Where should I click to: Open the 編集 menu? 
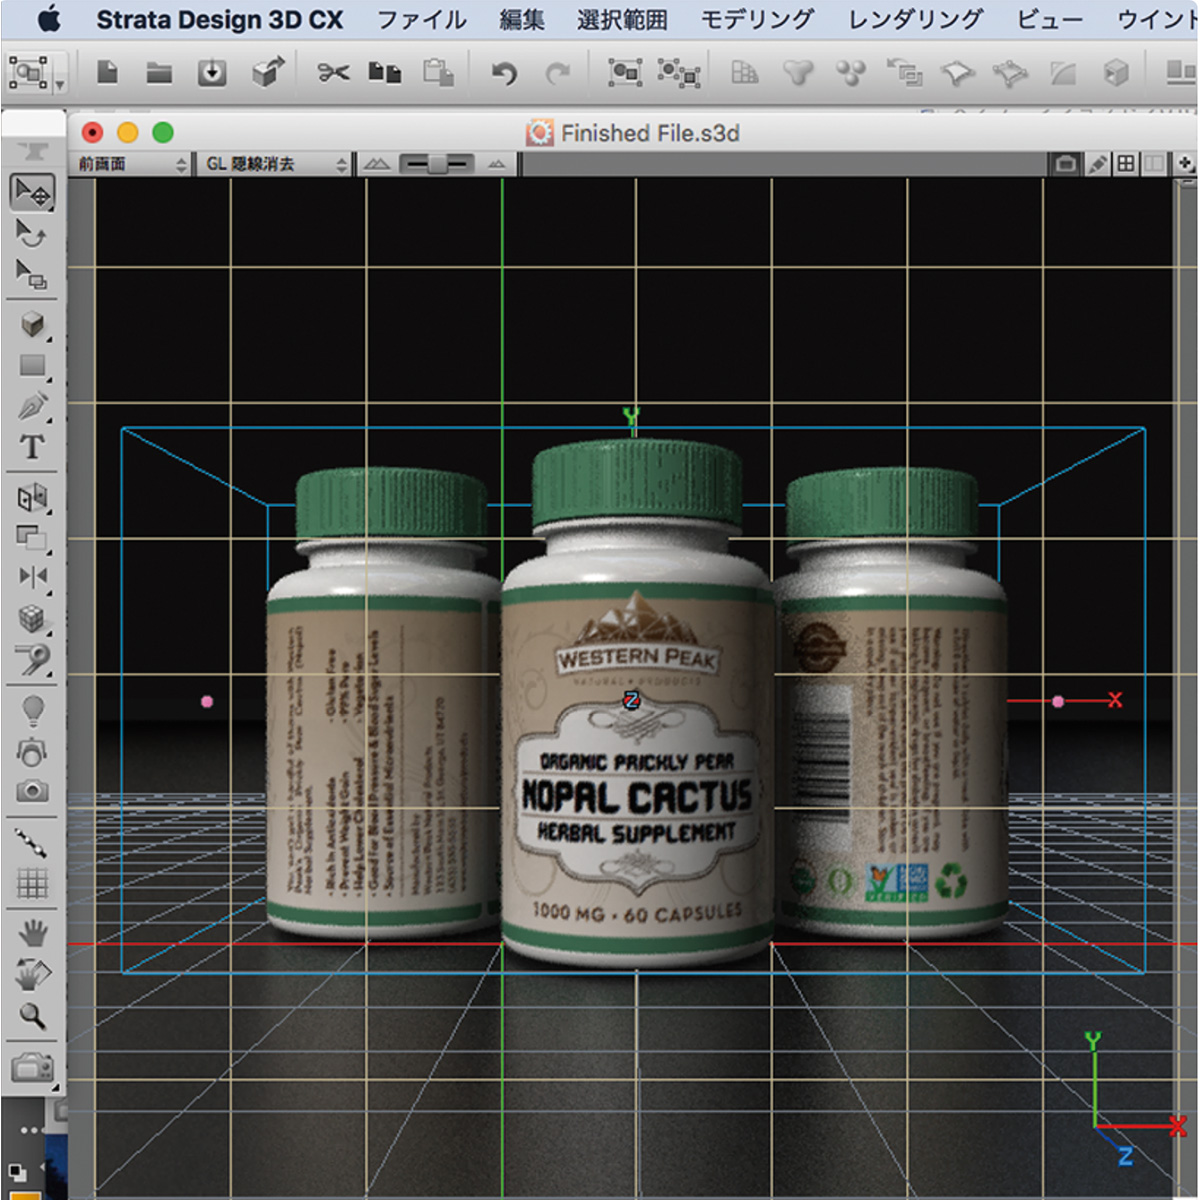tap(522, 19)
